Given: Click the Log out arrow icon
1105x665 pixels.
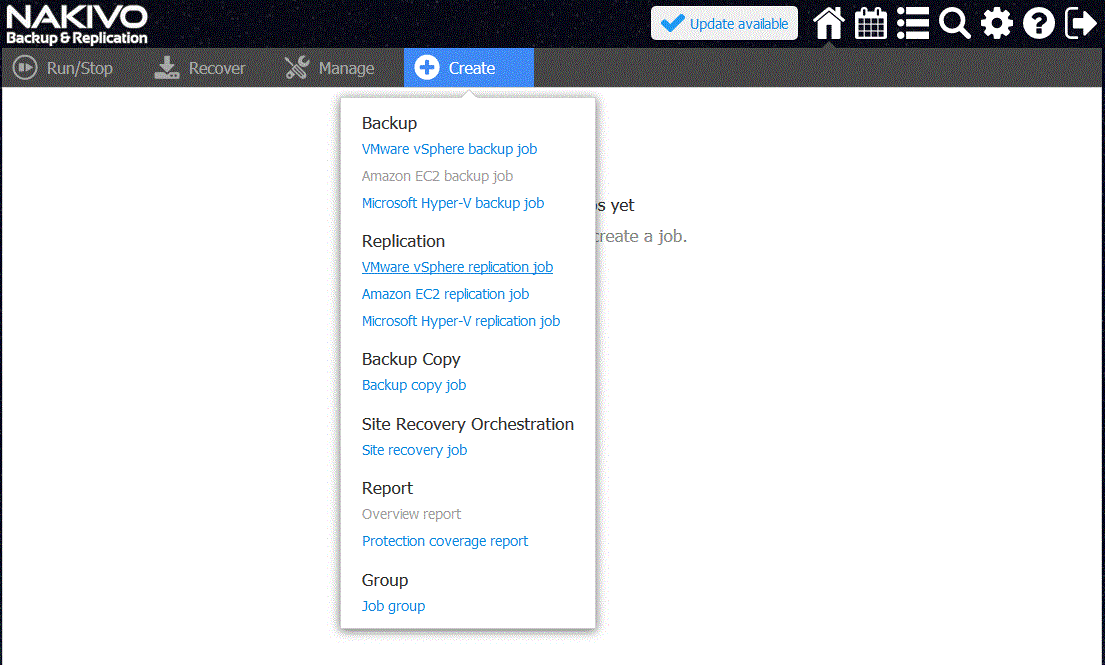Looking at the screenshot, I should 1081,23.
